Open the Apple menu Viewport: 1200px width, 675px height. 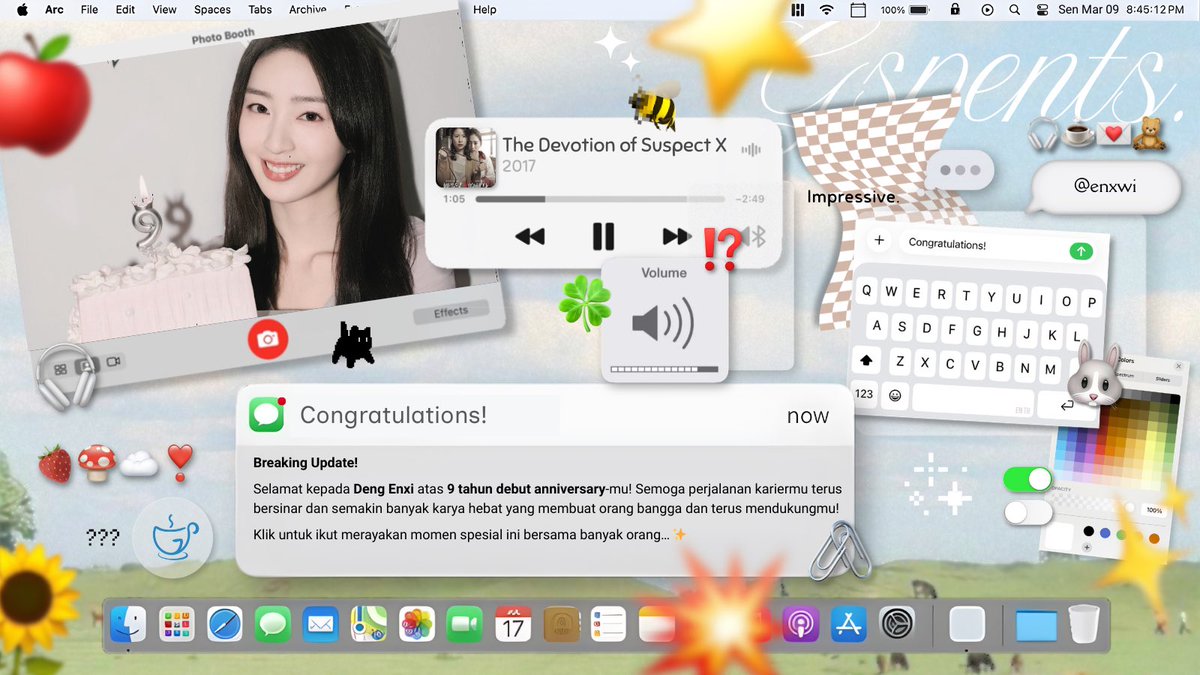22,10
